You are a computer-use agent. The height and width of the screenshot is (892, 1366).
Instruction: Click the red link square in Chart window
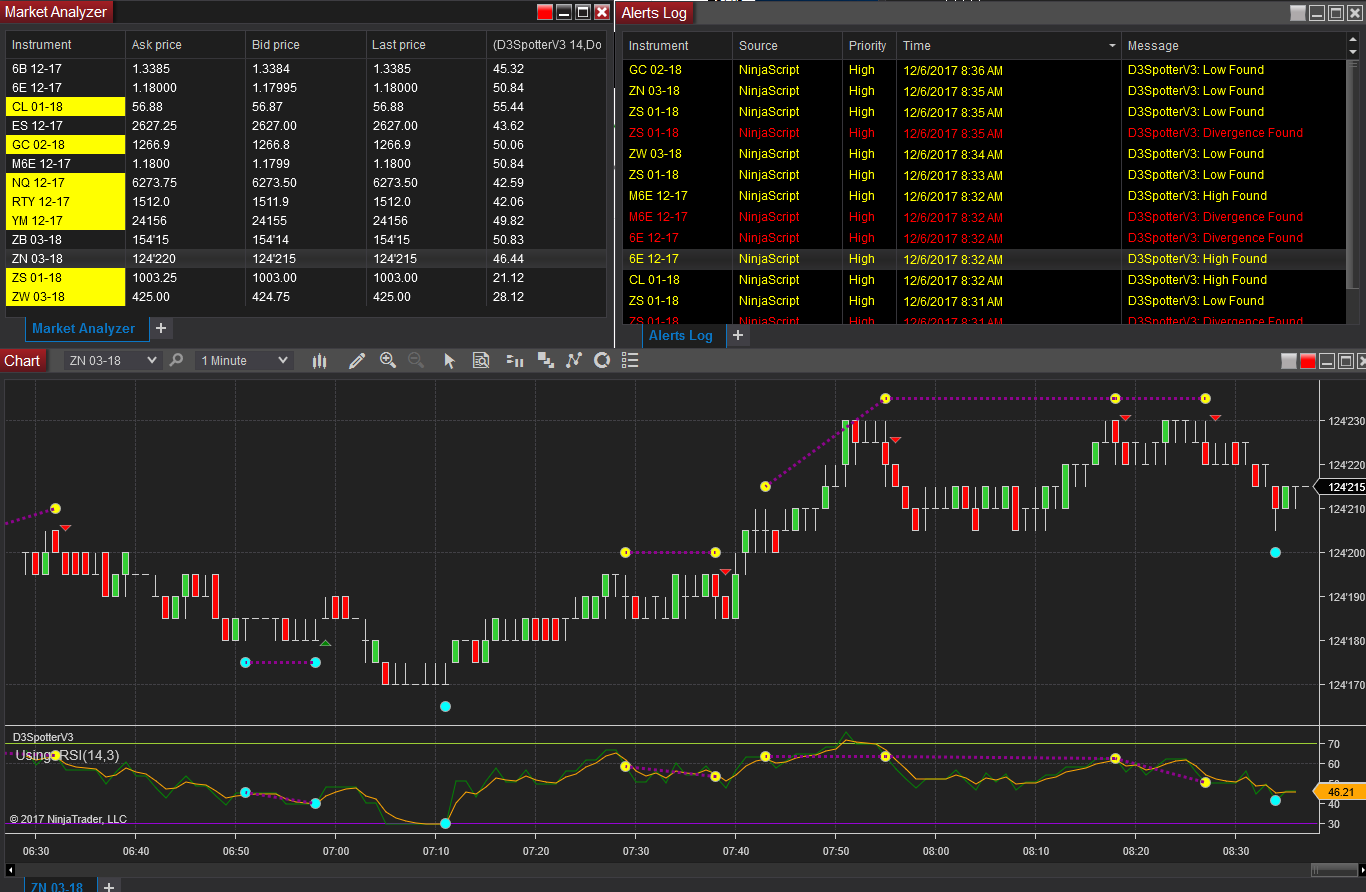(x=1307, y=361)
